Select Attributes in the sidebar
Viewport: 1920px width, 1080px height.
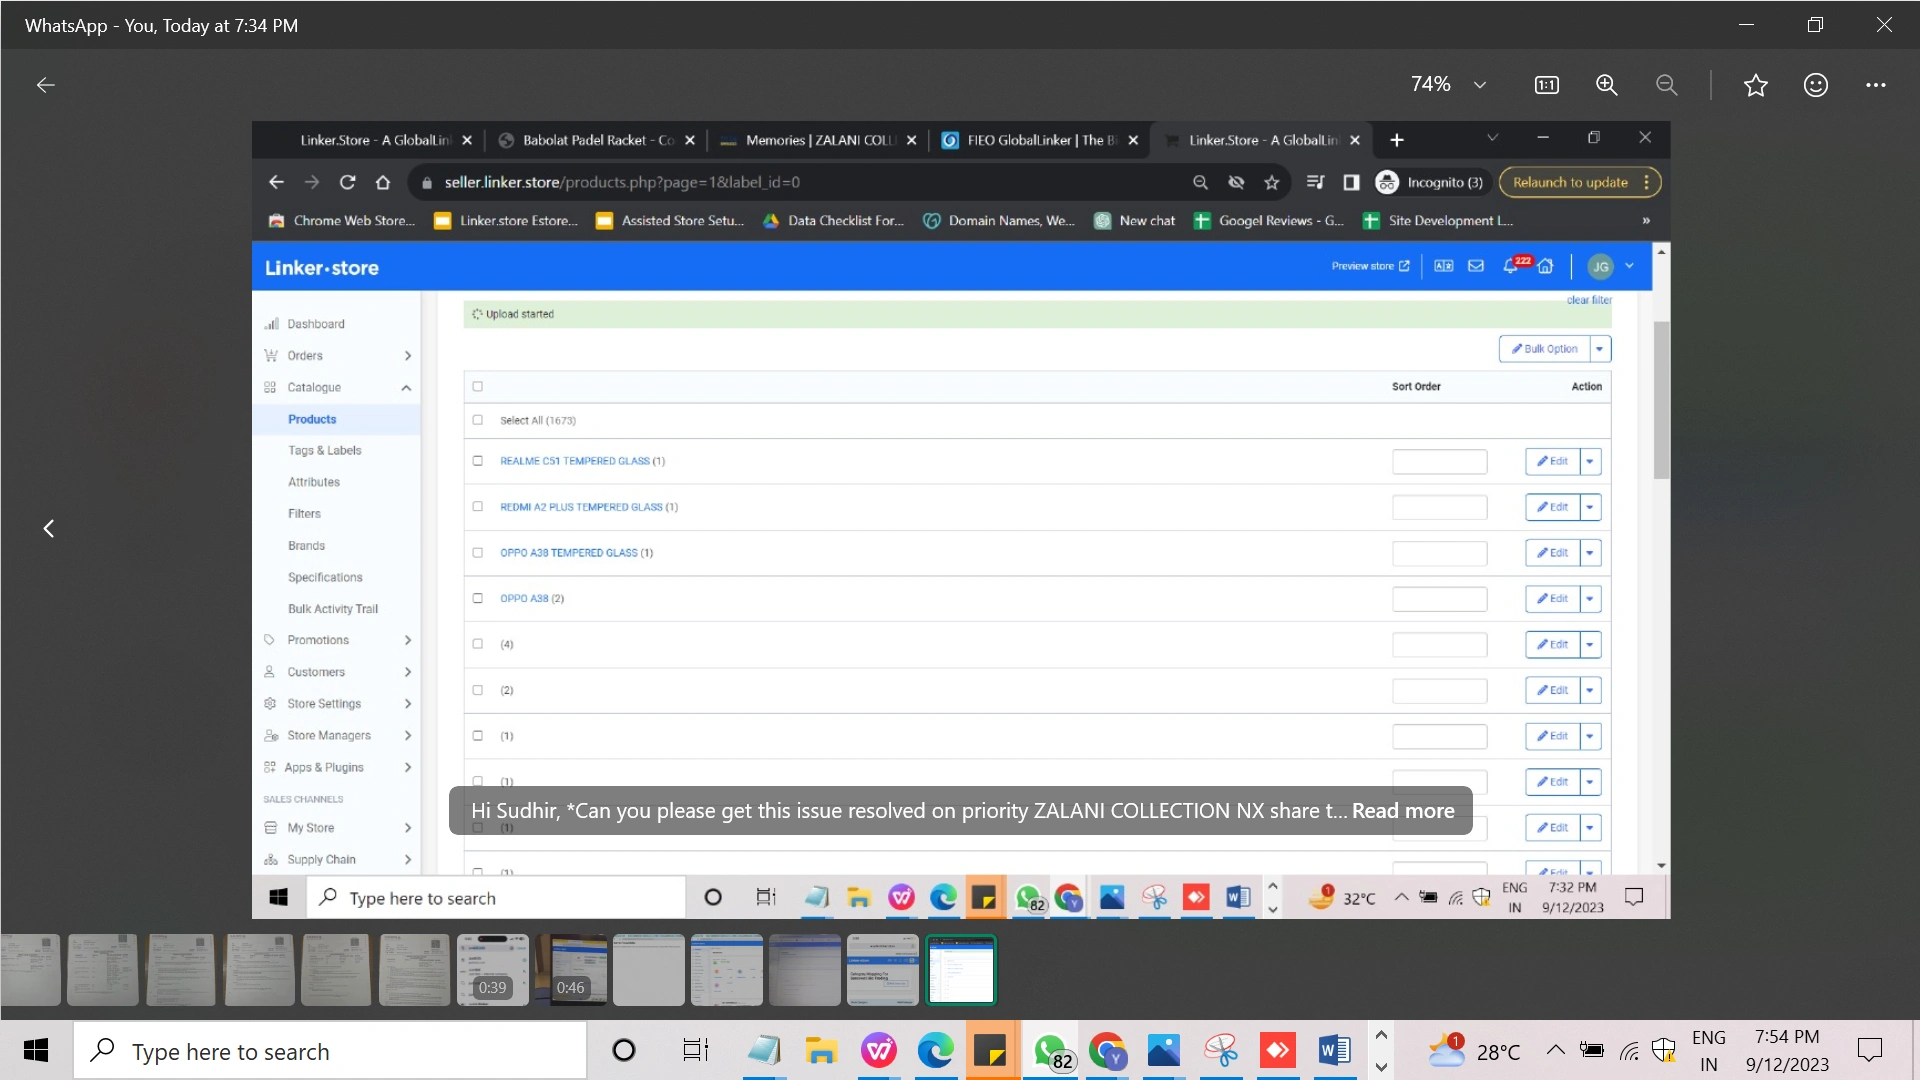click(x=314, y=482)
